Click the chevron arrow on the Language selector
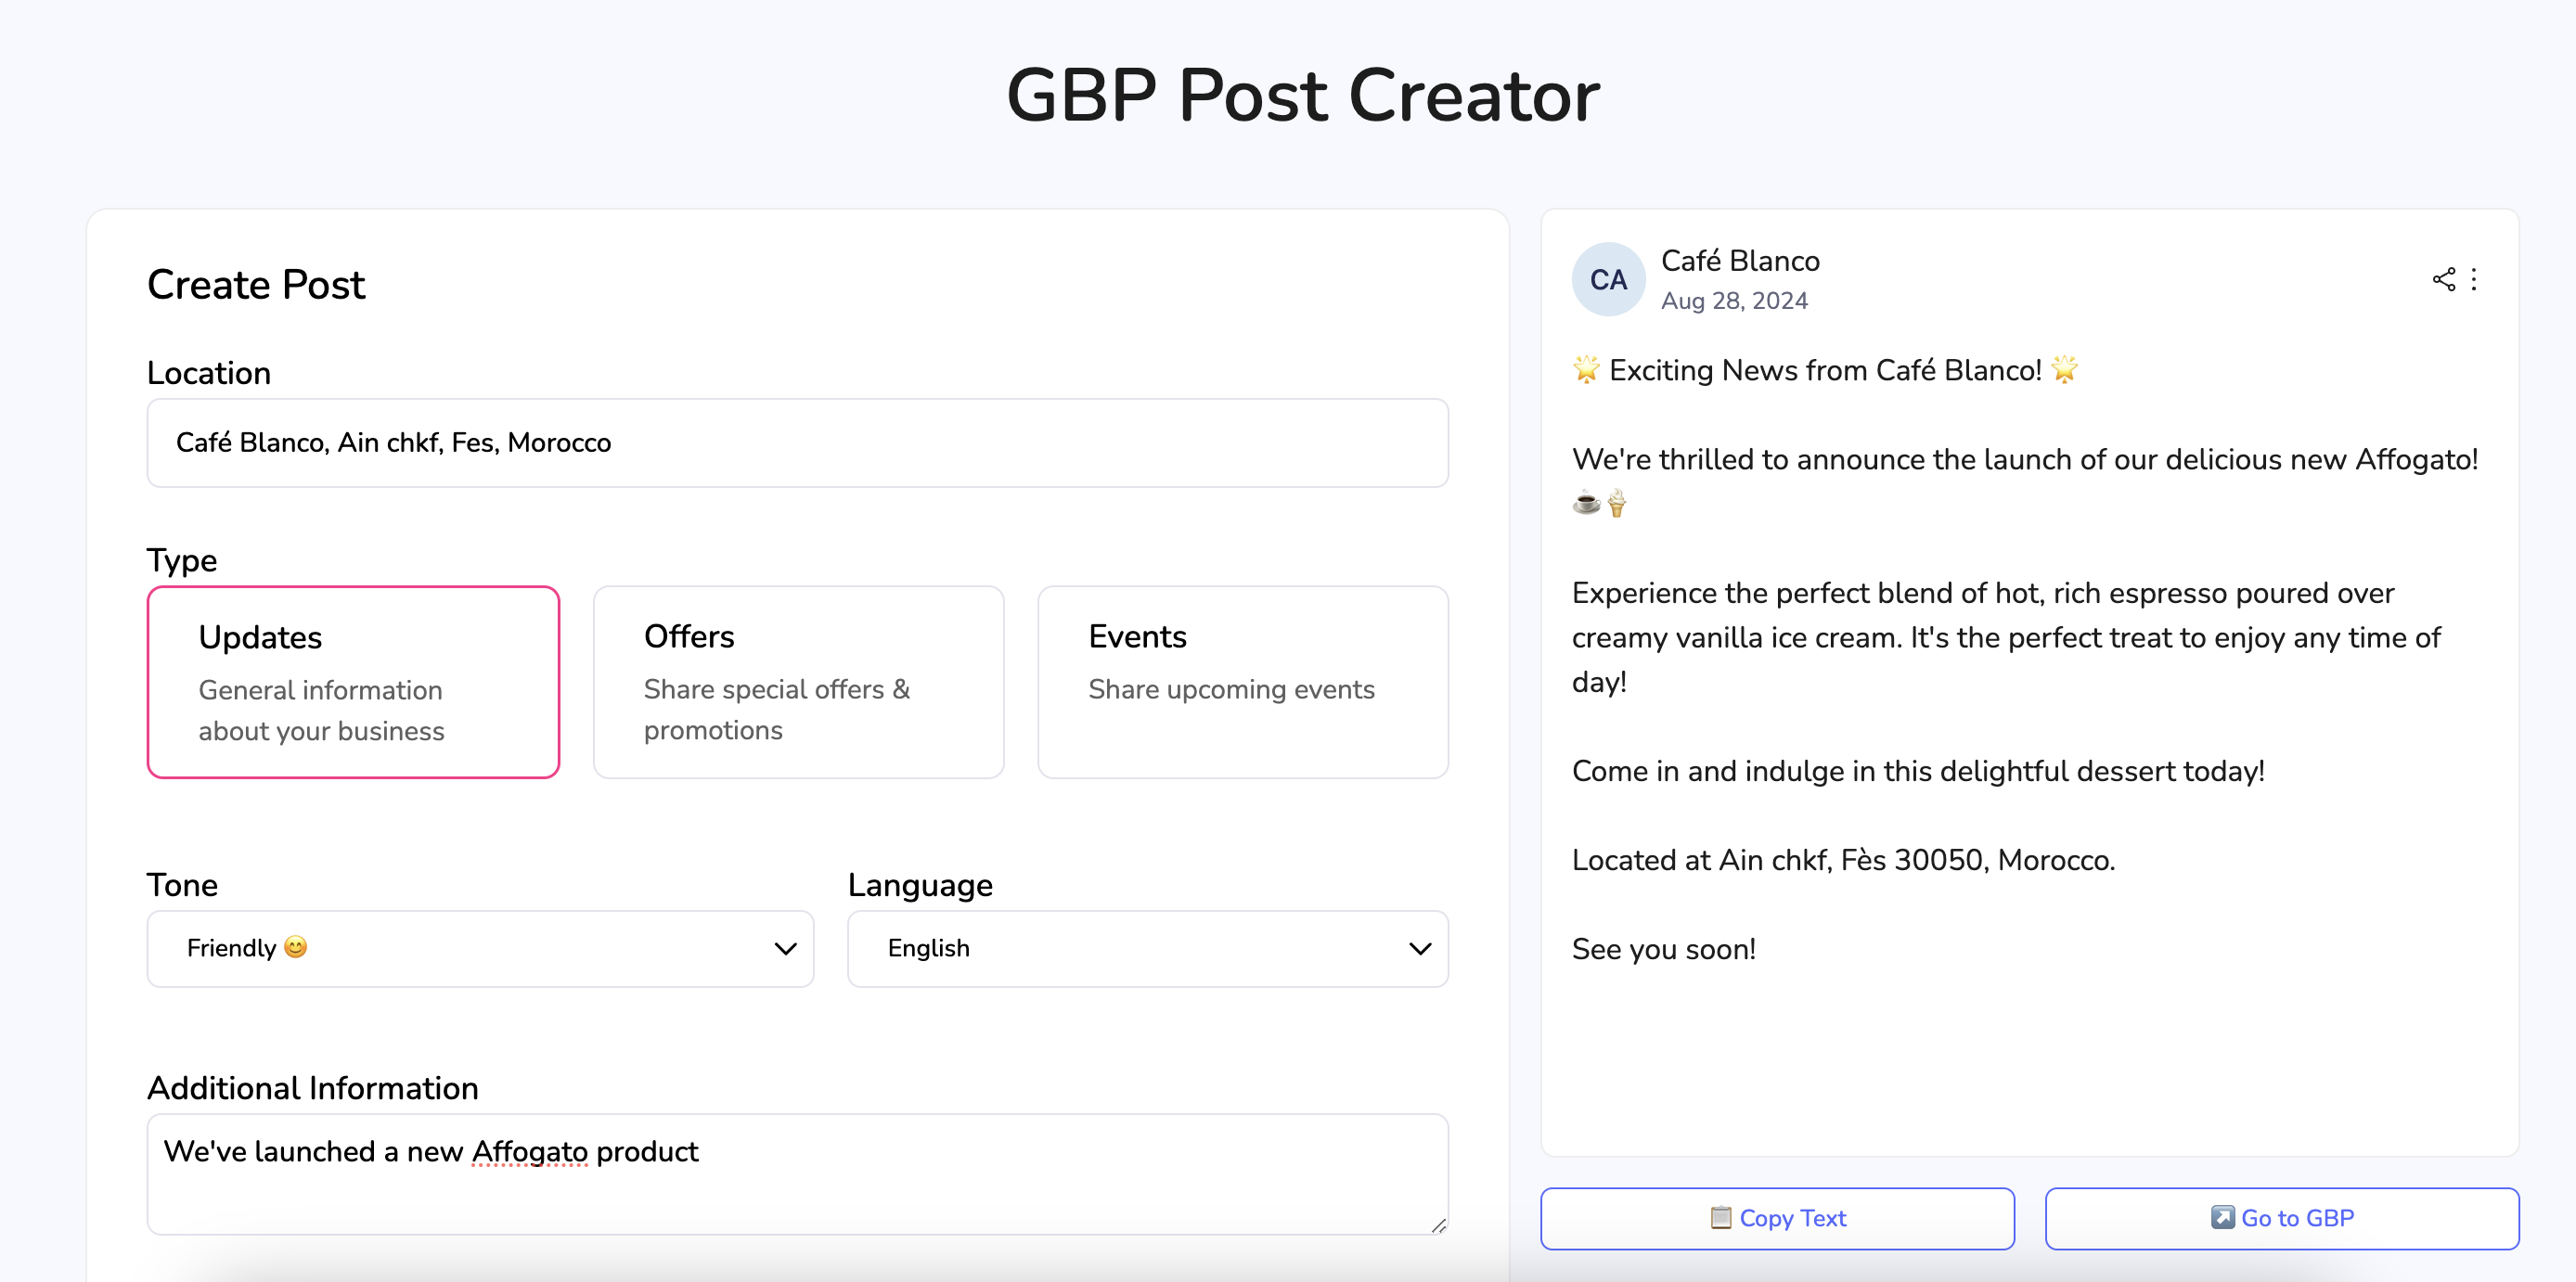The height and width of the screenshot is (1282, 2576). [x=1419, y=948]
